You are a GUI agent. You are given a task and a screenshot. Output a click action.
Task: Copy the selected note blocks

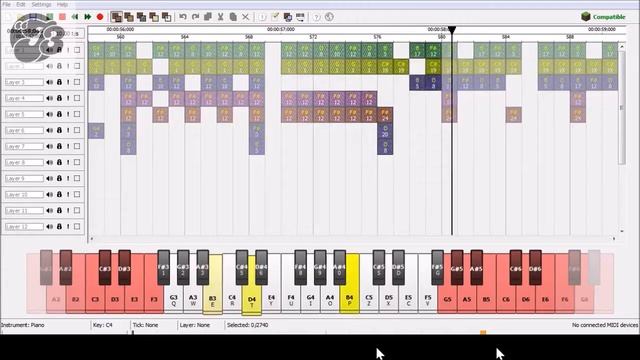pos(208,17)
